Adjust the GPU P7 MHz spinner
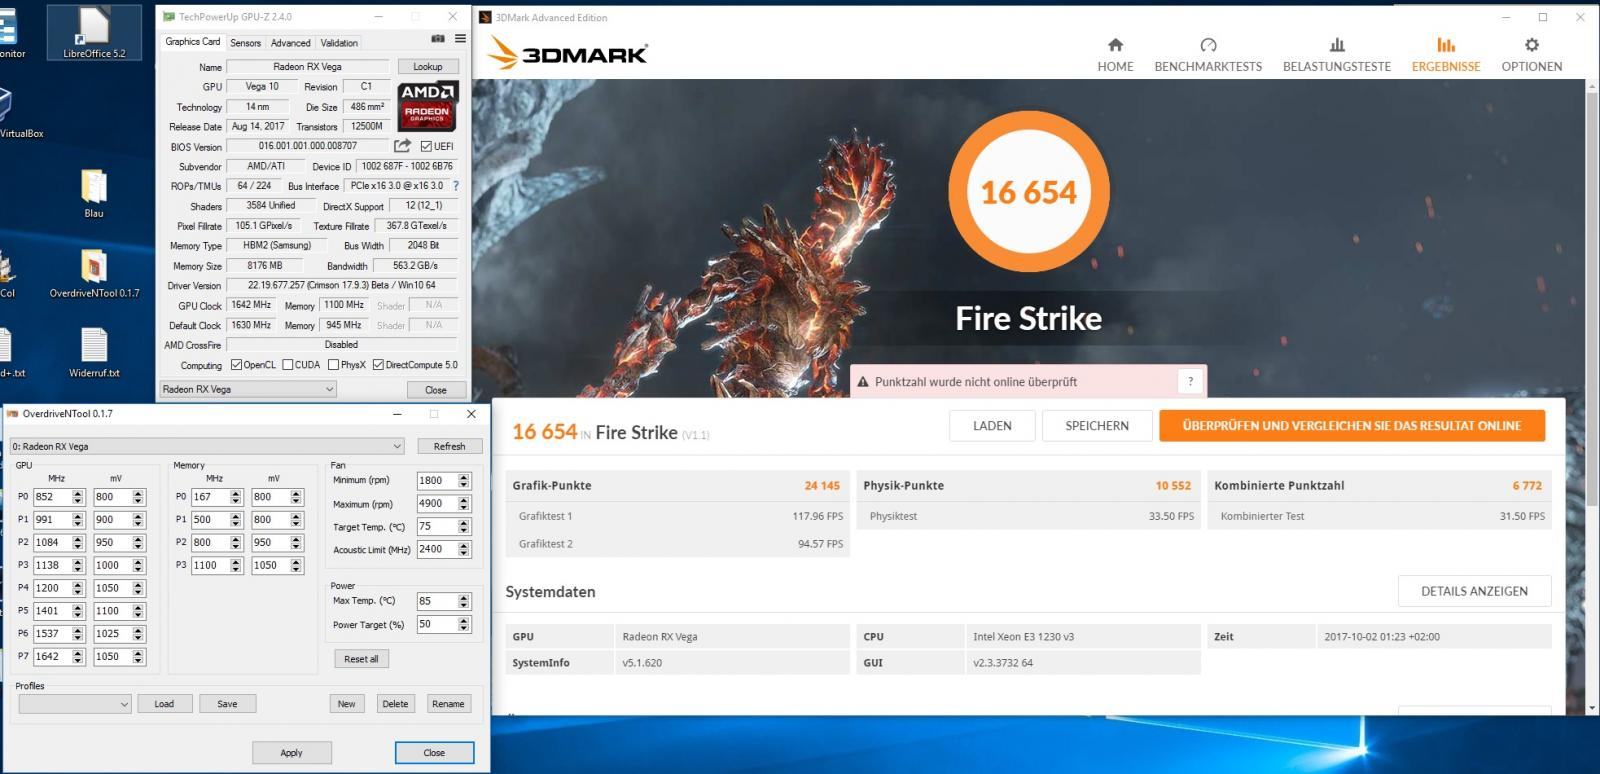 [78, 657]
